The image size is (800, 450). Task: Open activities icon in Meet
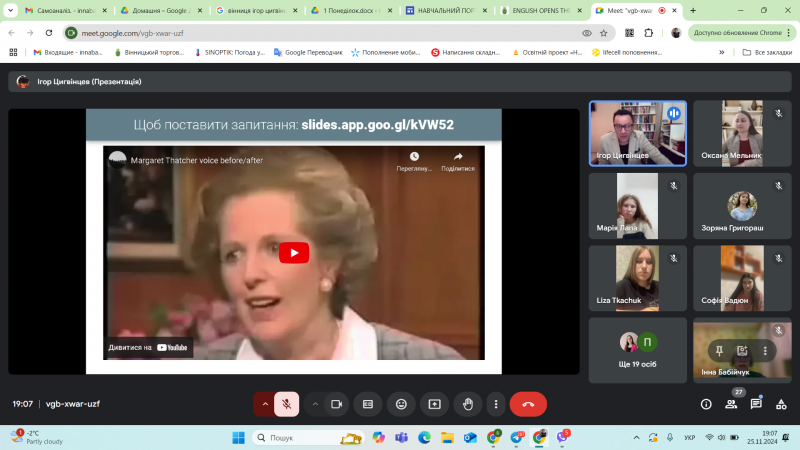781,404
